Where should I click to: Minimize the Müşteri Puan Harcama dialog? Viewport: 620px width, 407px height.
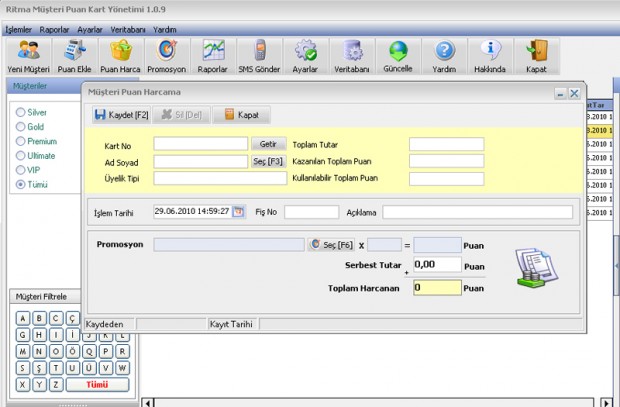click(560, 94)
